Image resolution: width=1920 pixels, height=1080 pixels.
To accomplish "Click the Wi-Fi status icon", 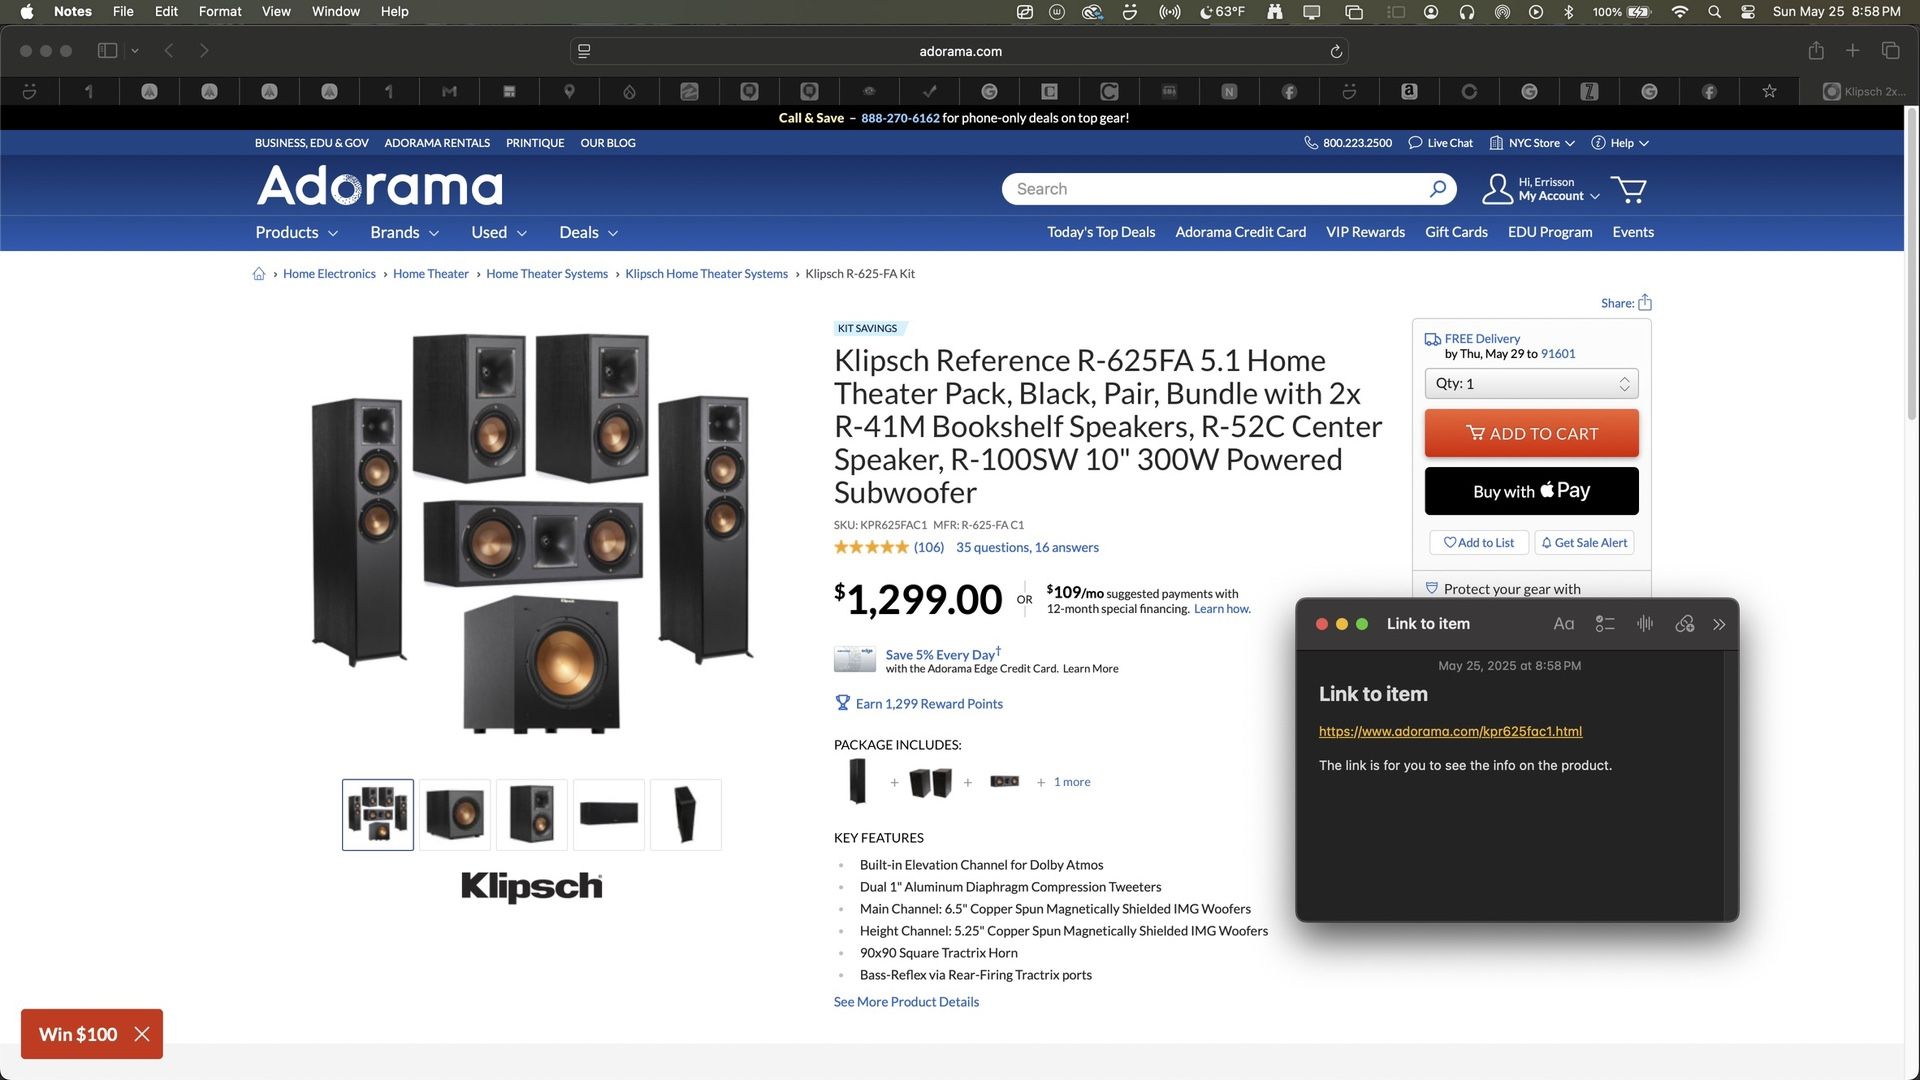I will [1680, 12].
